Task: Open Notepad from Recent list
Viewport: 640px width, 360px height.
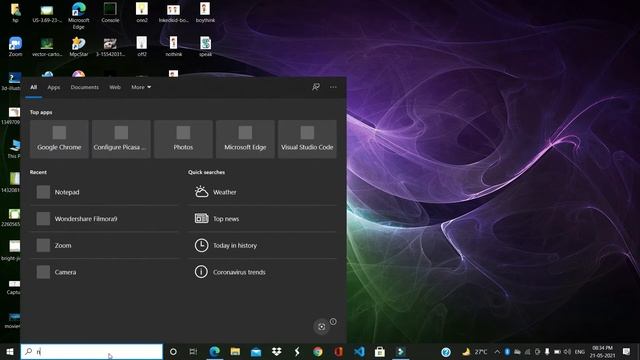Action: coord(105,192)
